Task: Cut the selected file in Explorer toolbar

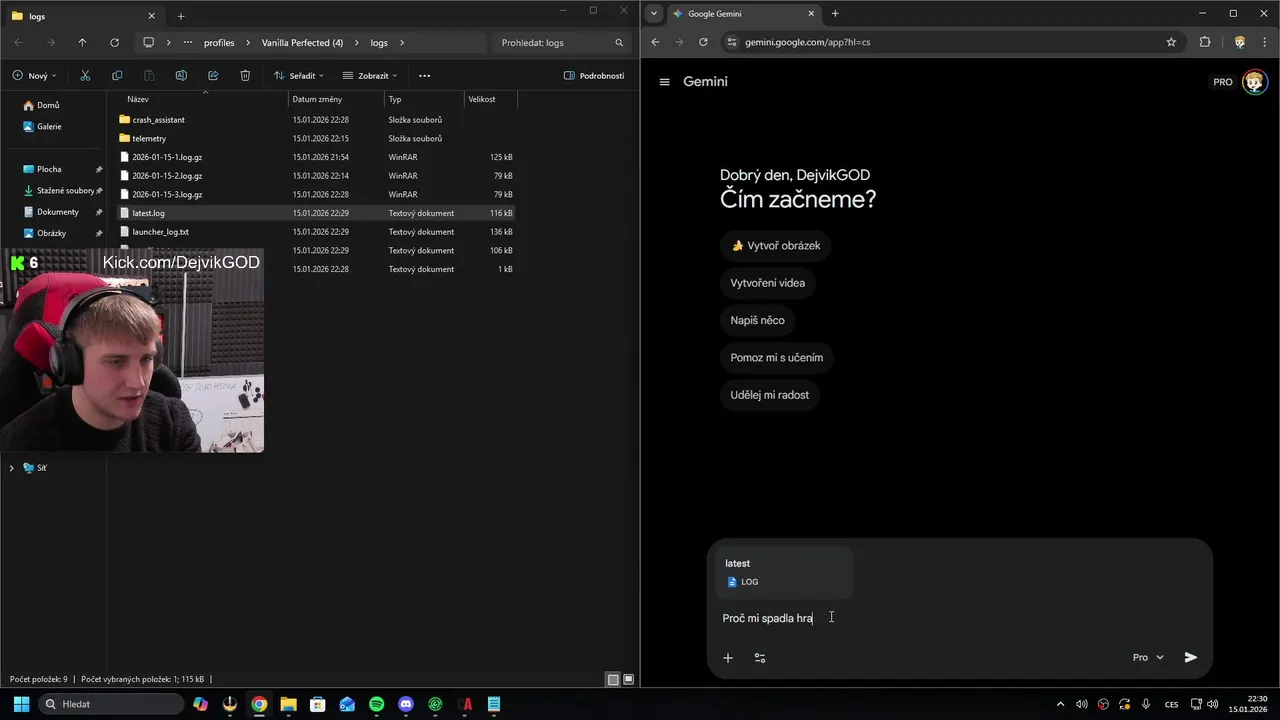Action: [x=85, y=76]
